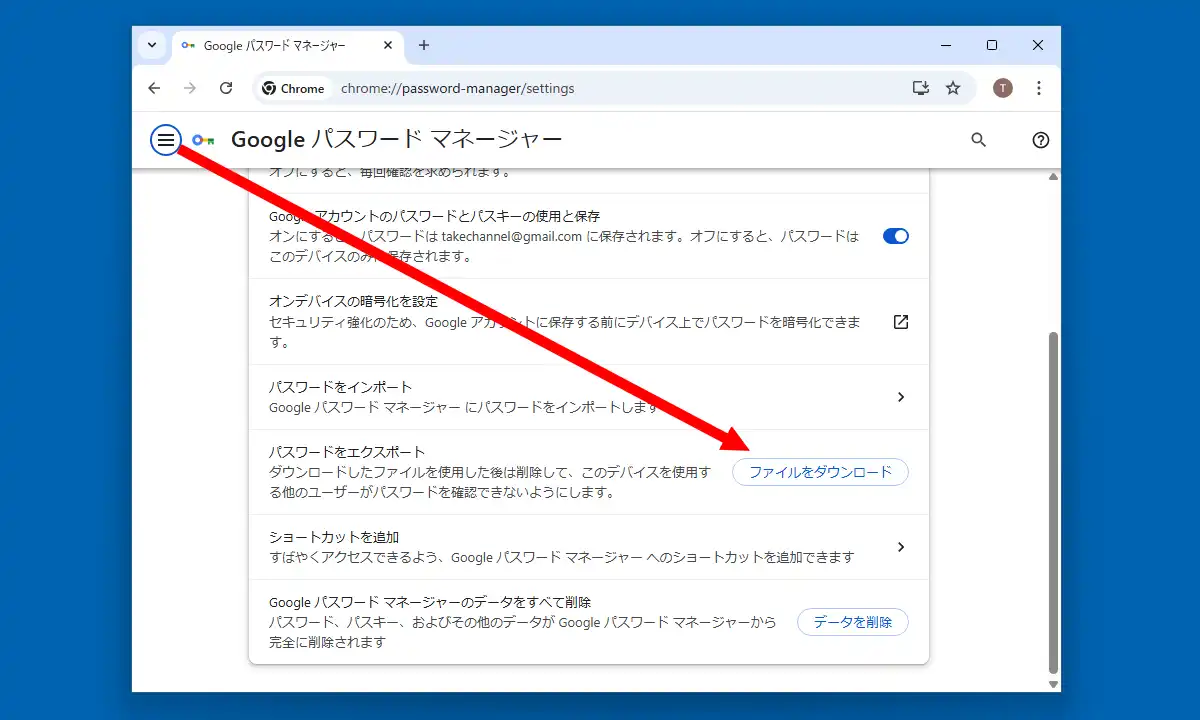This screenshot has height=720, width=1200.
Task: Minimize the Chrome window
Action: pos(946,45)
